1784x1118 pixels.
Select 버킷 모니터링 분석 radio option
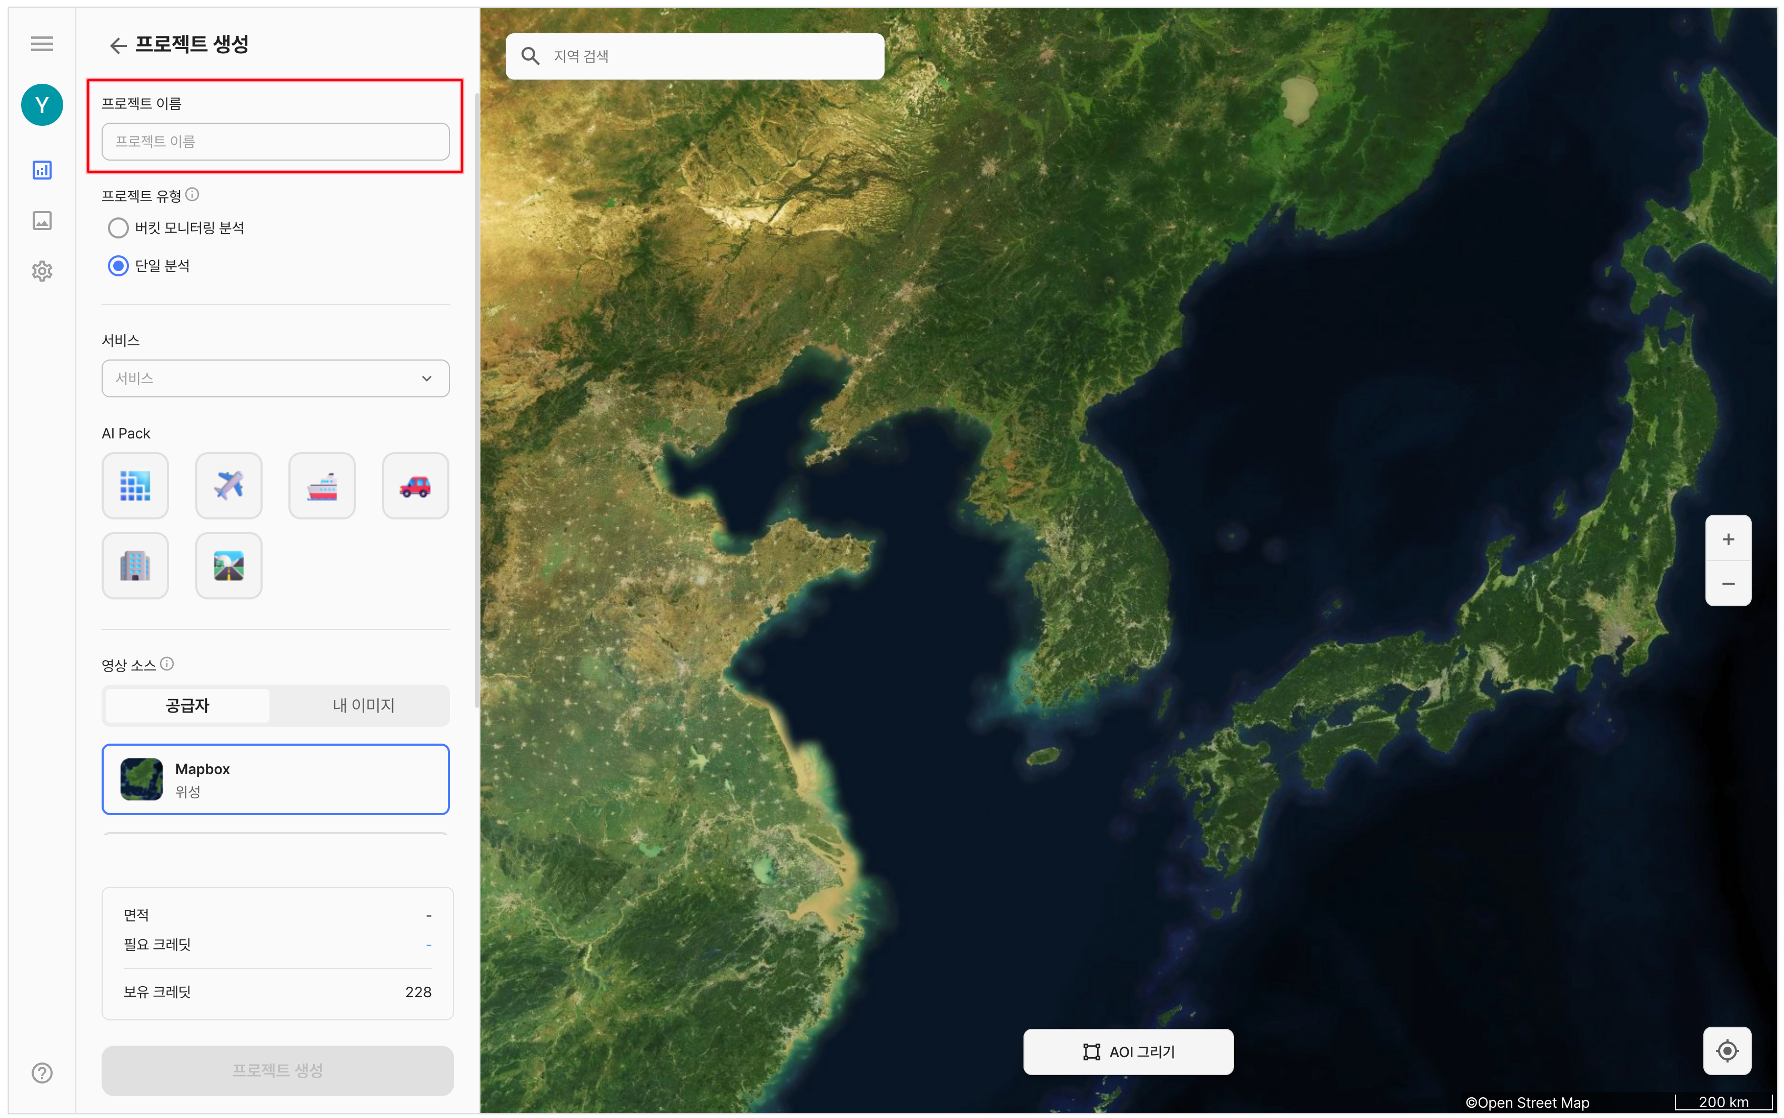(x=118, y=228)
